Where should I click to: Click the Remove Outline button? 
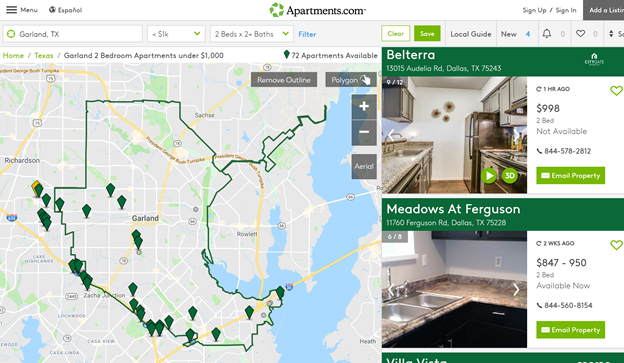click(284, 80)
